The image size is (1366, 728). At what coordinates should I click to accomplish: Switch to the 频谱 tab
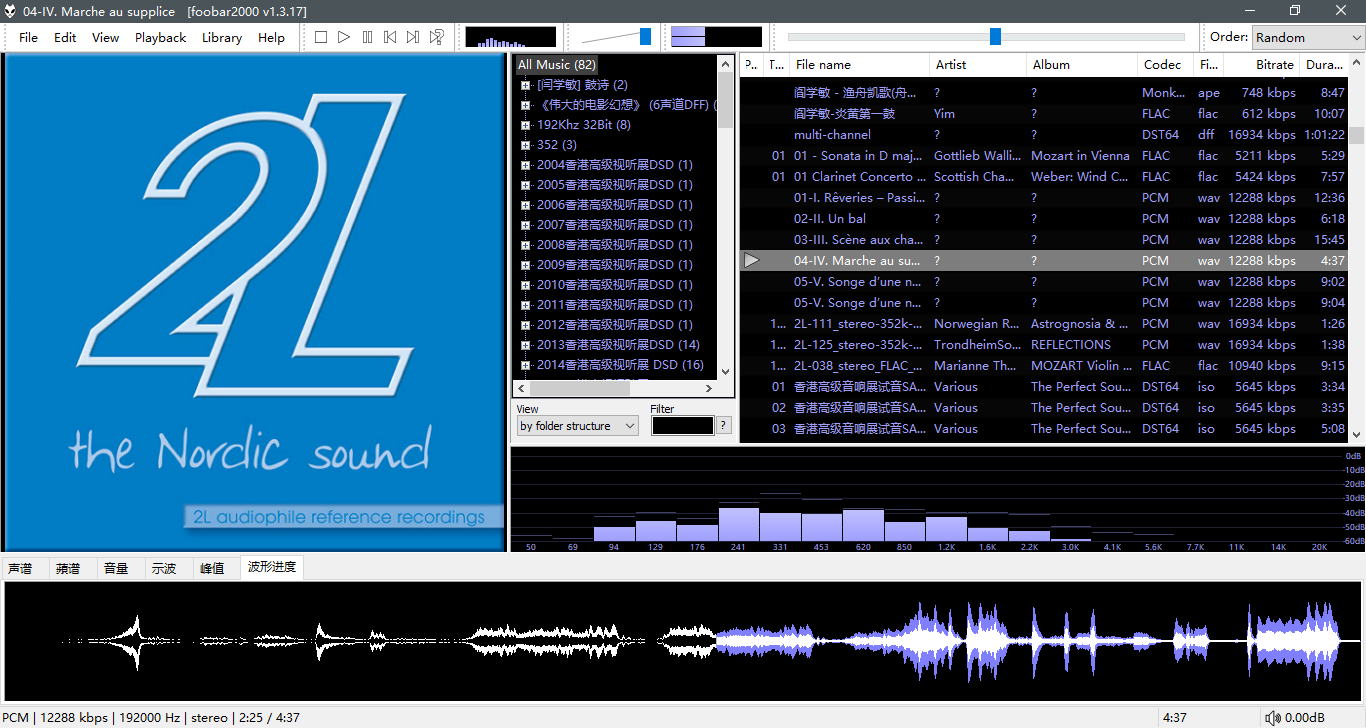pos(68,568)
